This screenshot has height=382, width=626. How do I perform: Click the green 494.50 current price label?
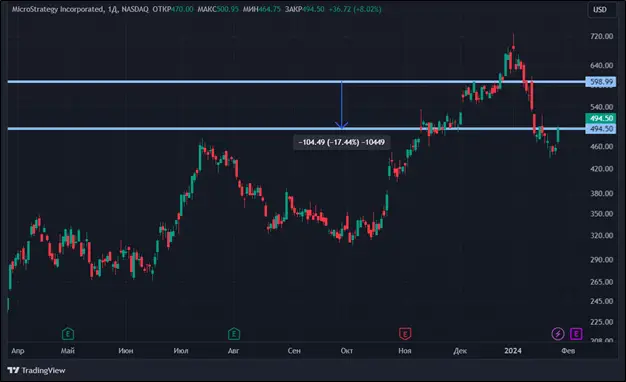tap(601, 119)
